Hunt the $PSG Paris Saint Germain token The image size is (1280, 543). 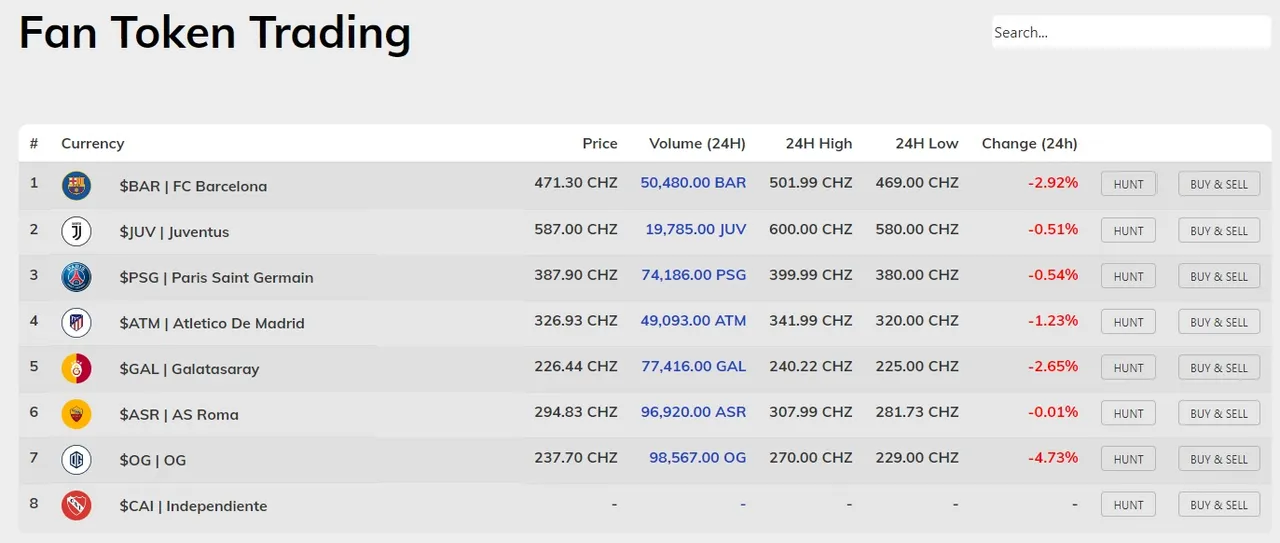[1128, 276]
